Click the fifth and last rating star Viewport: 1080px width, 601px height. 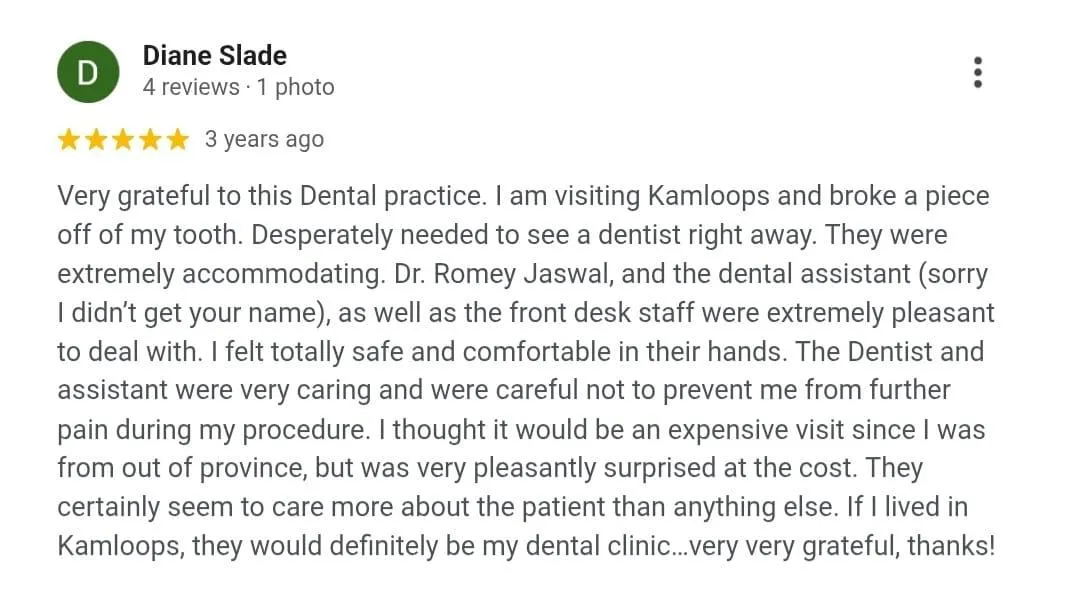tap(177, 140)
